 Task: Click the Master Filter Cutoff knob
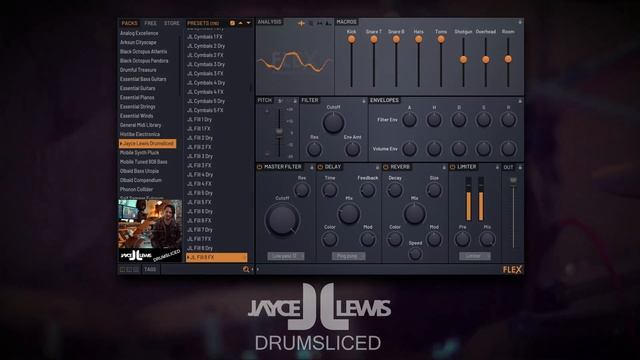(x=282, y=220)
